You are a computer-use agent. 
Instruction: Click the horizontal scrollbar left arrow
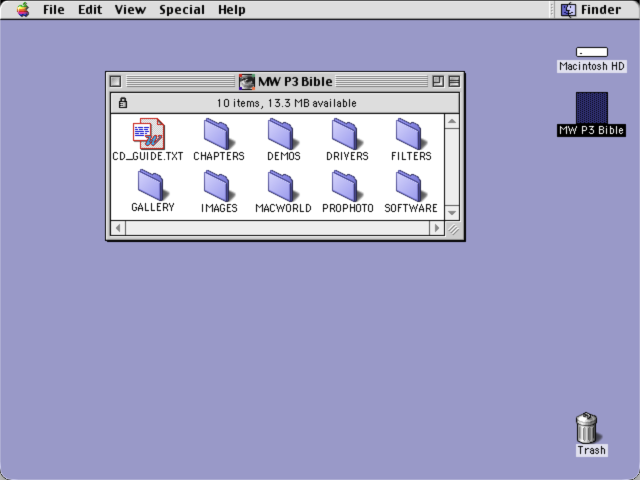(x=118, y=228)
